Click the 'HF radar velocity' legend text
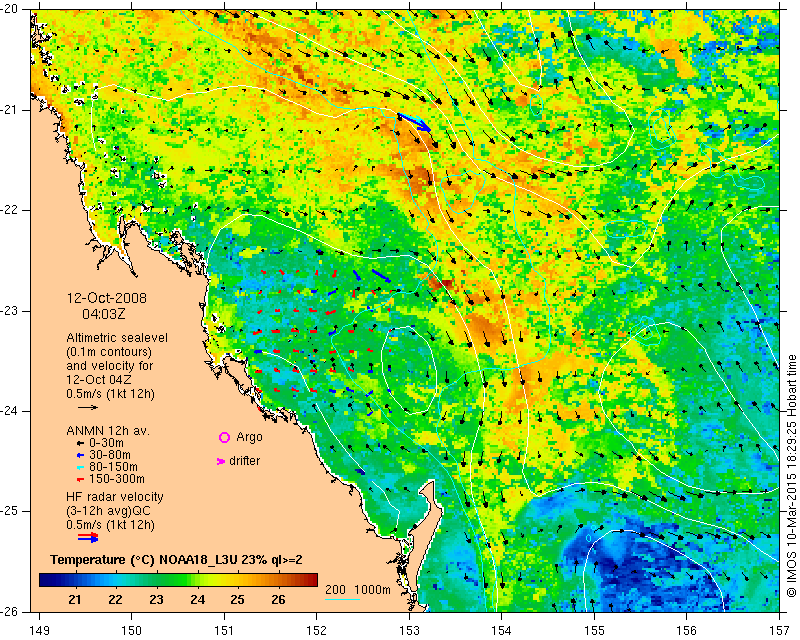800x640 pixels. (115, 497)
